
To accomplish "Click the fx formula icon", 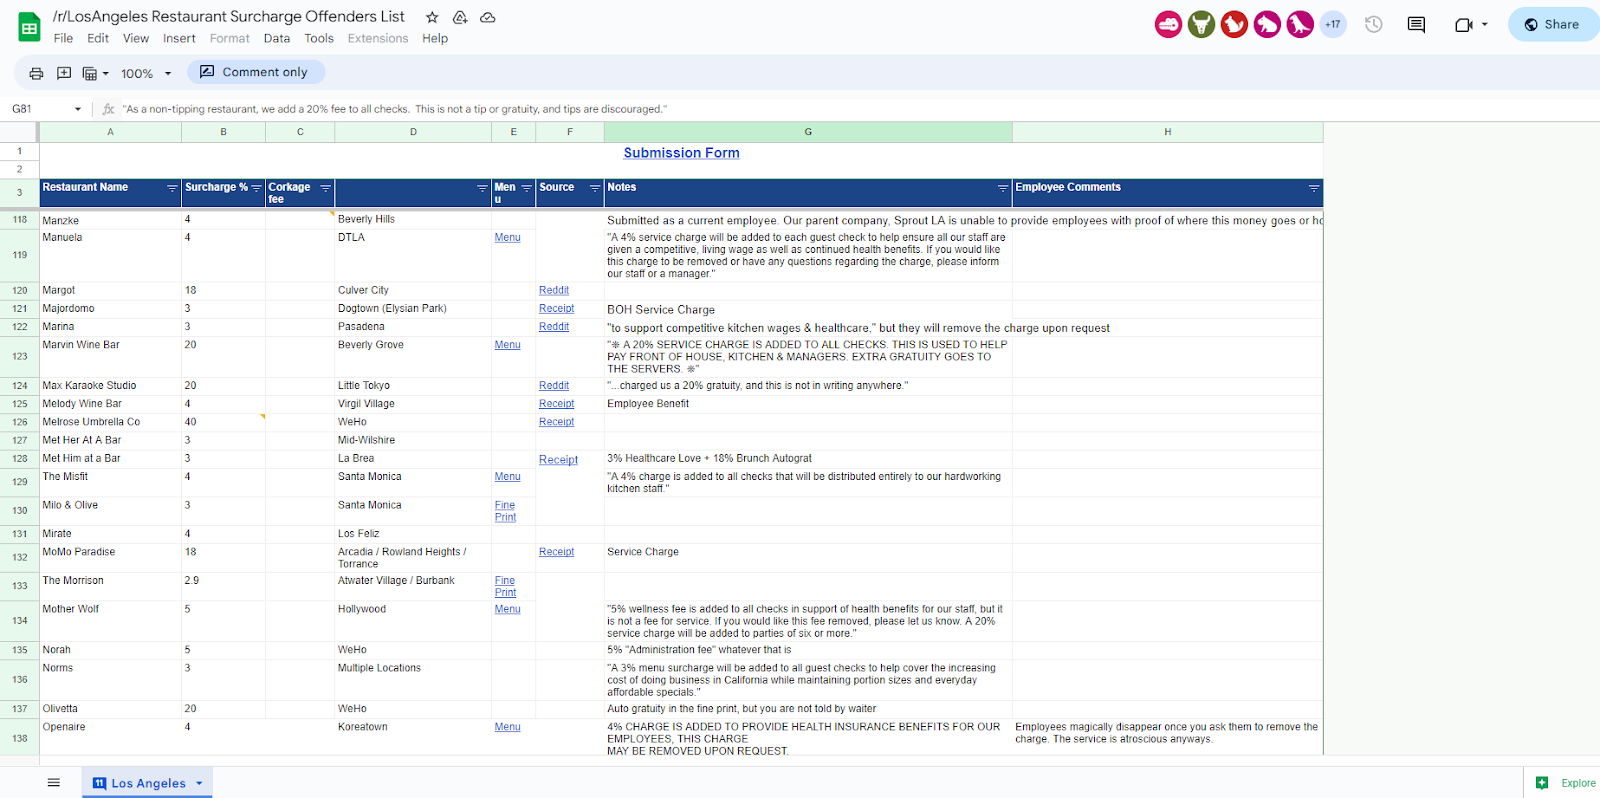I will 109,109.
